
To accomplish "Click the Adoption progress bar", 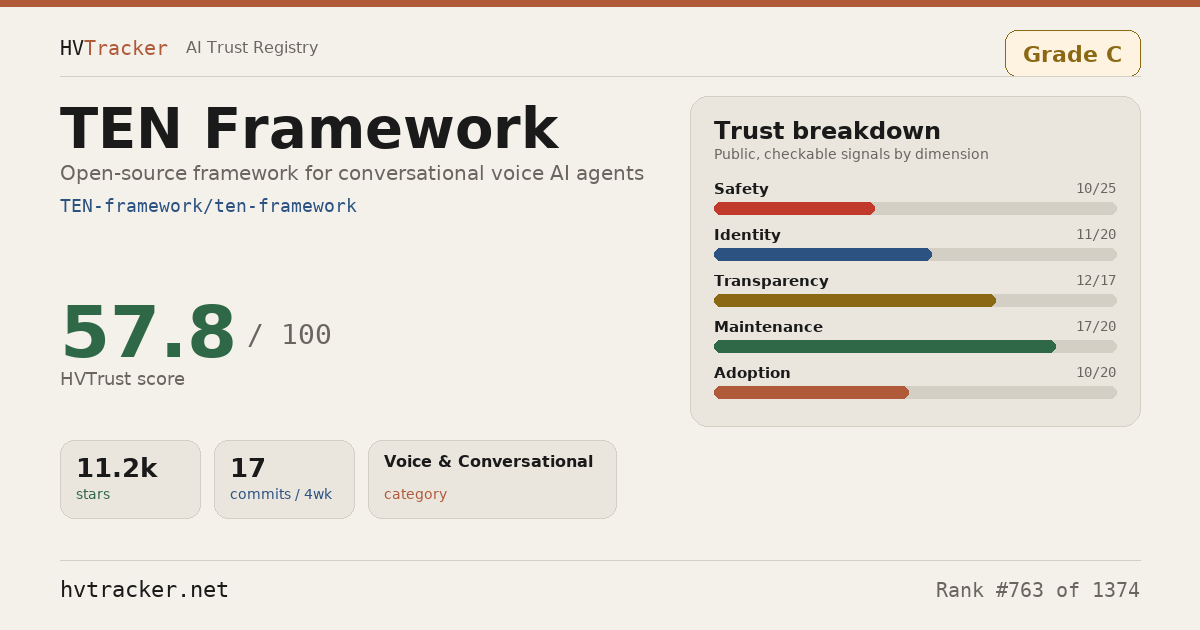I will pos(915,392).
